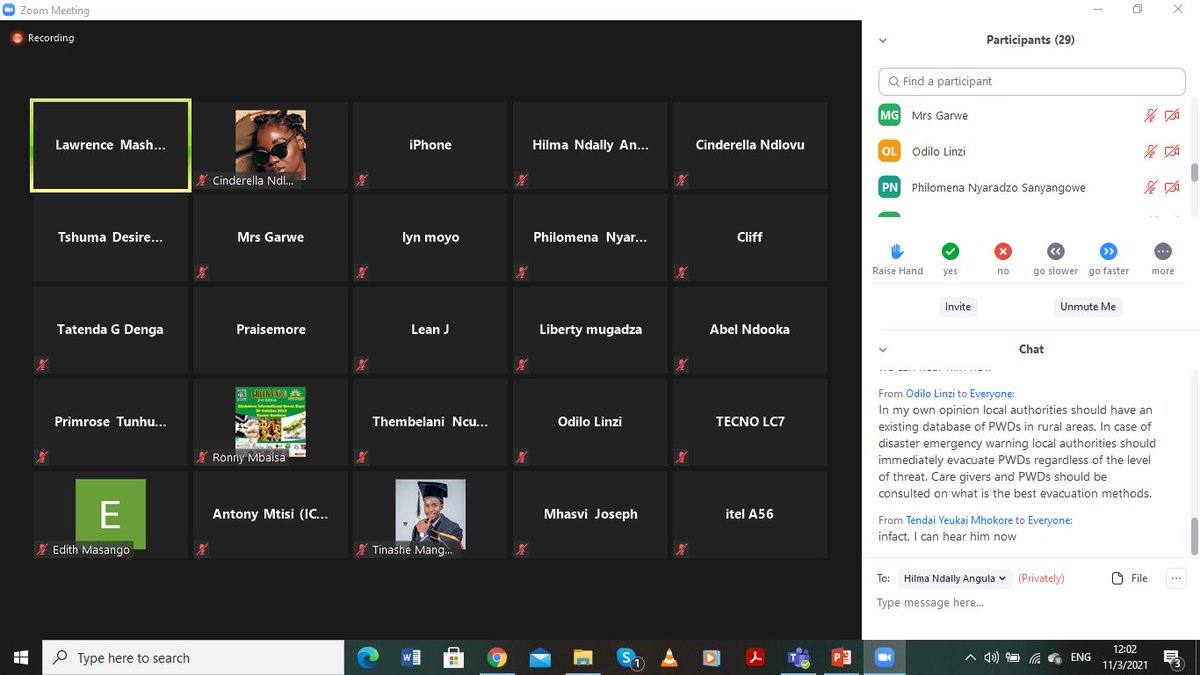Viewport: 1200px width, 675px height.
Task: Collapse the Participants panel chevron
Action: (883, 41)
